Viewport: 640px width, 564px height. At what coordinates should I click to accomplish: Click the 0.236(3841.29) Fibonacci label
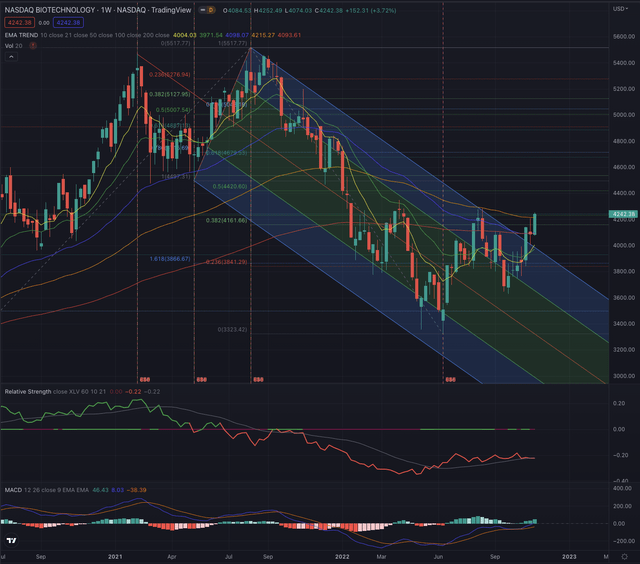tap(227, 262)
